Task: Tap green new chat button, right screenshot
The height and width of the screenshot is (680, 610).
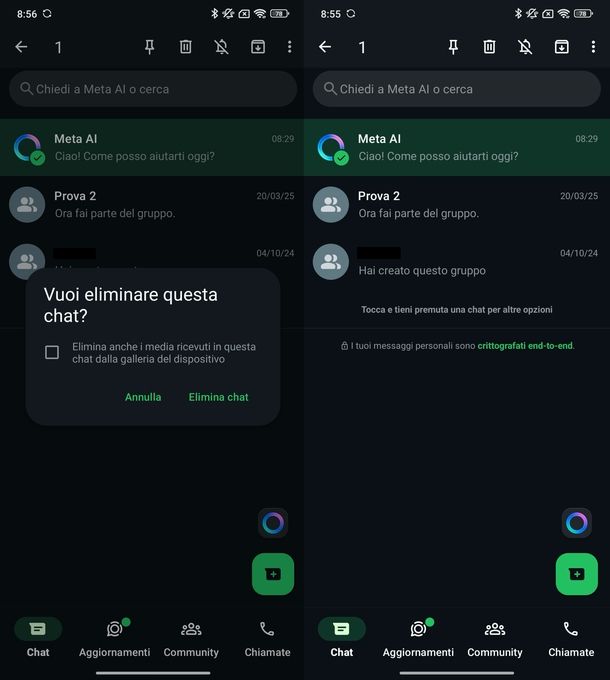Action: point(577,574)
